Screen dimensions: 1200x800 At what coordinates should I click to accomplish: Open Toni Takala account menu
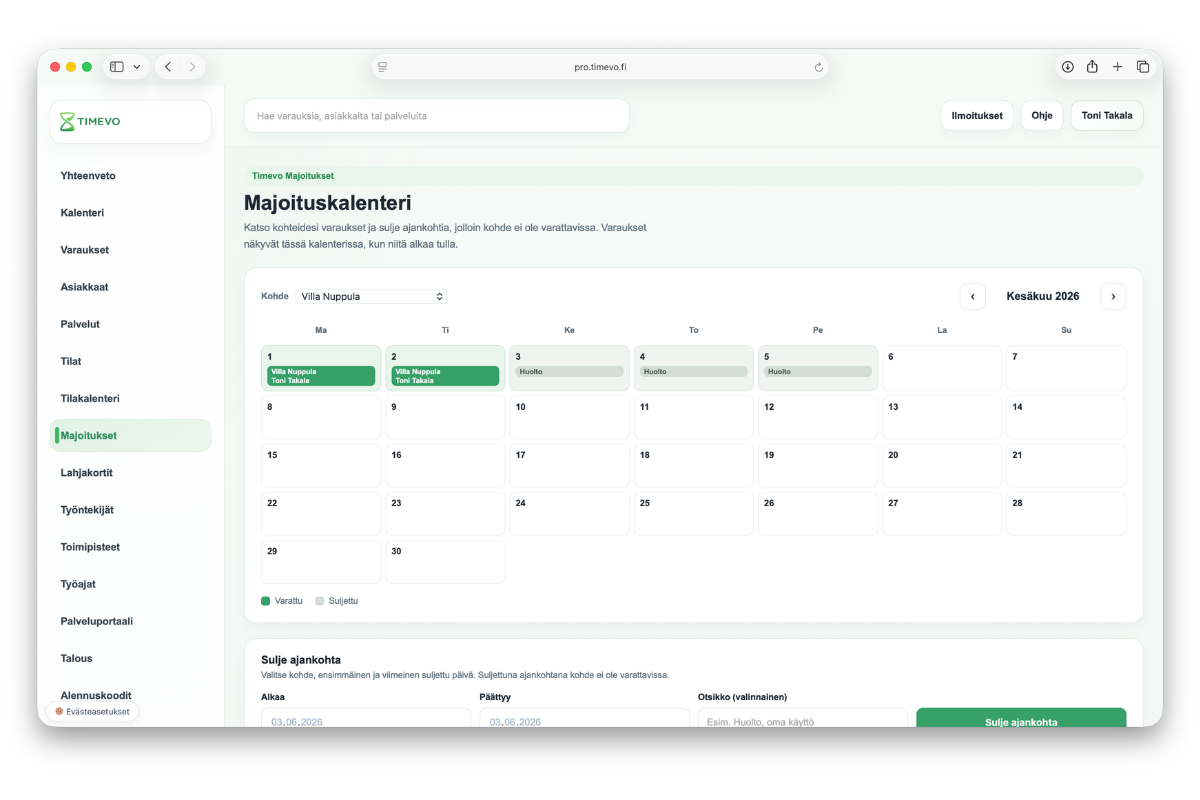(x=1107, y=116)
